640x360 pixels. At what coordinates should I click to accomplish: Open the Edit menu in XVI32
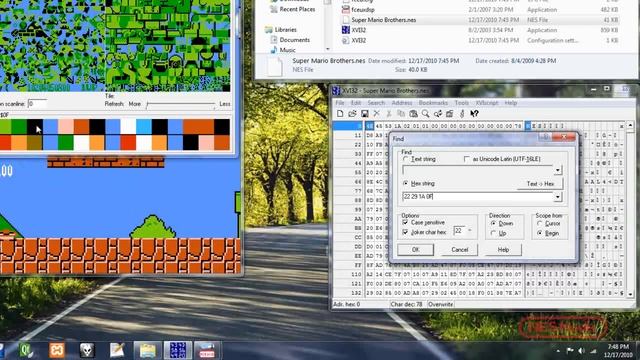coord(356,103)
